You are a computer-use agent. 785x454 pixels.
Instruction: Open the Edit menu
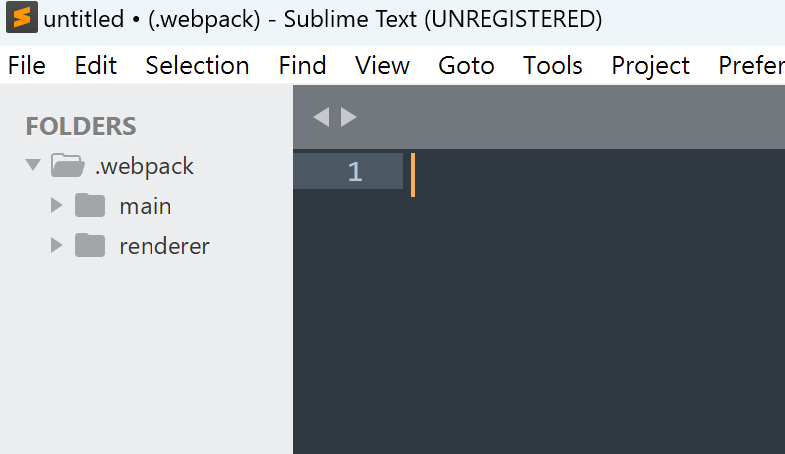[96, 66]
